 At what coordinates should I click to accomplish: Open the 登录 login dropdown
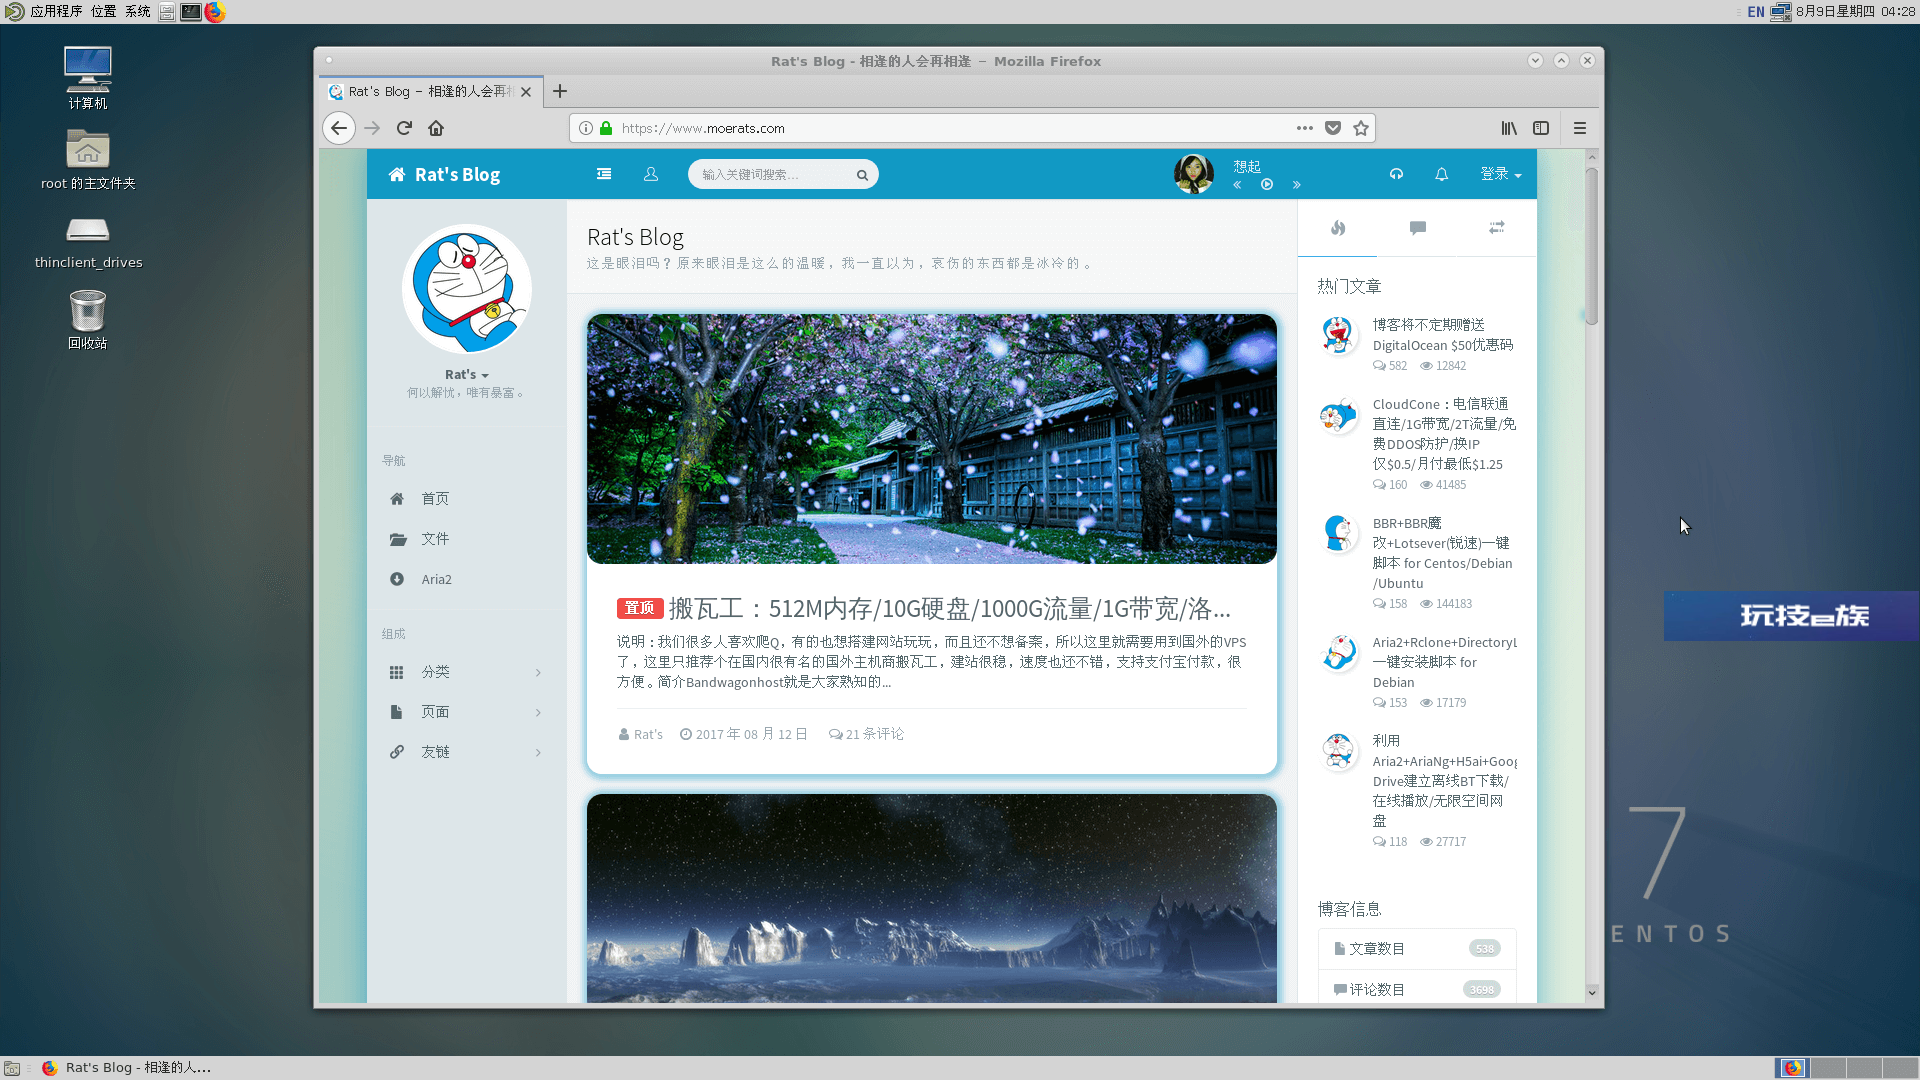point(1501,174)
